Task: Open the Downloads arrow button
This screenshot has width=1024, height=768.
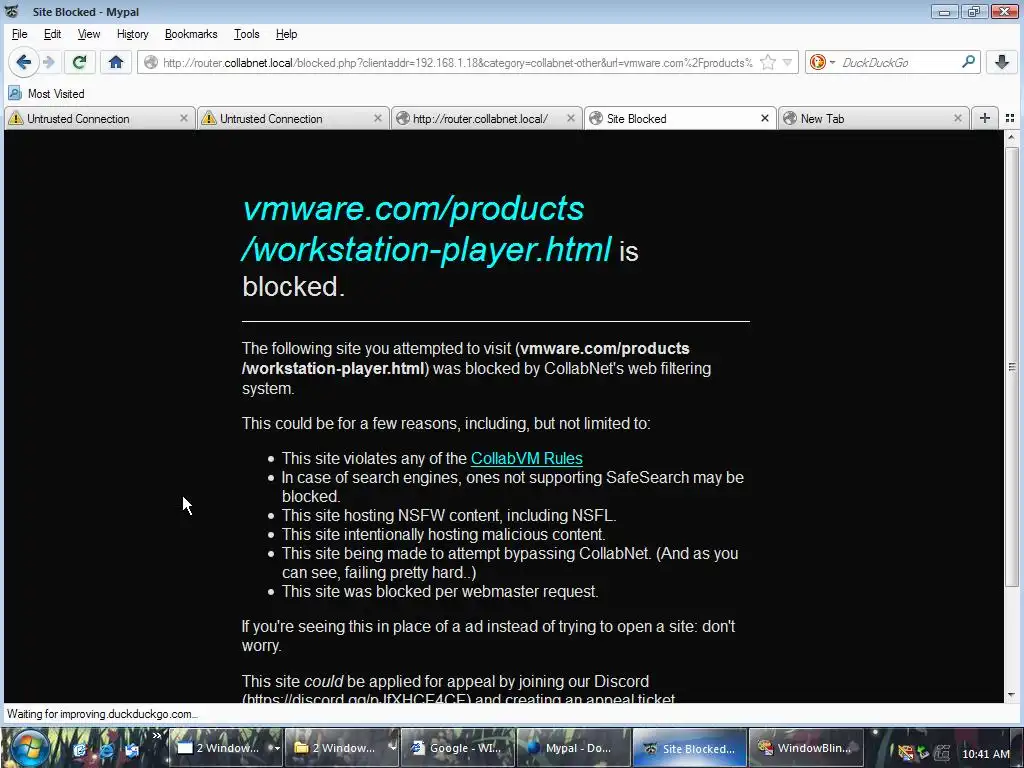Action: (x=1002, y=62)
